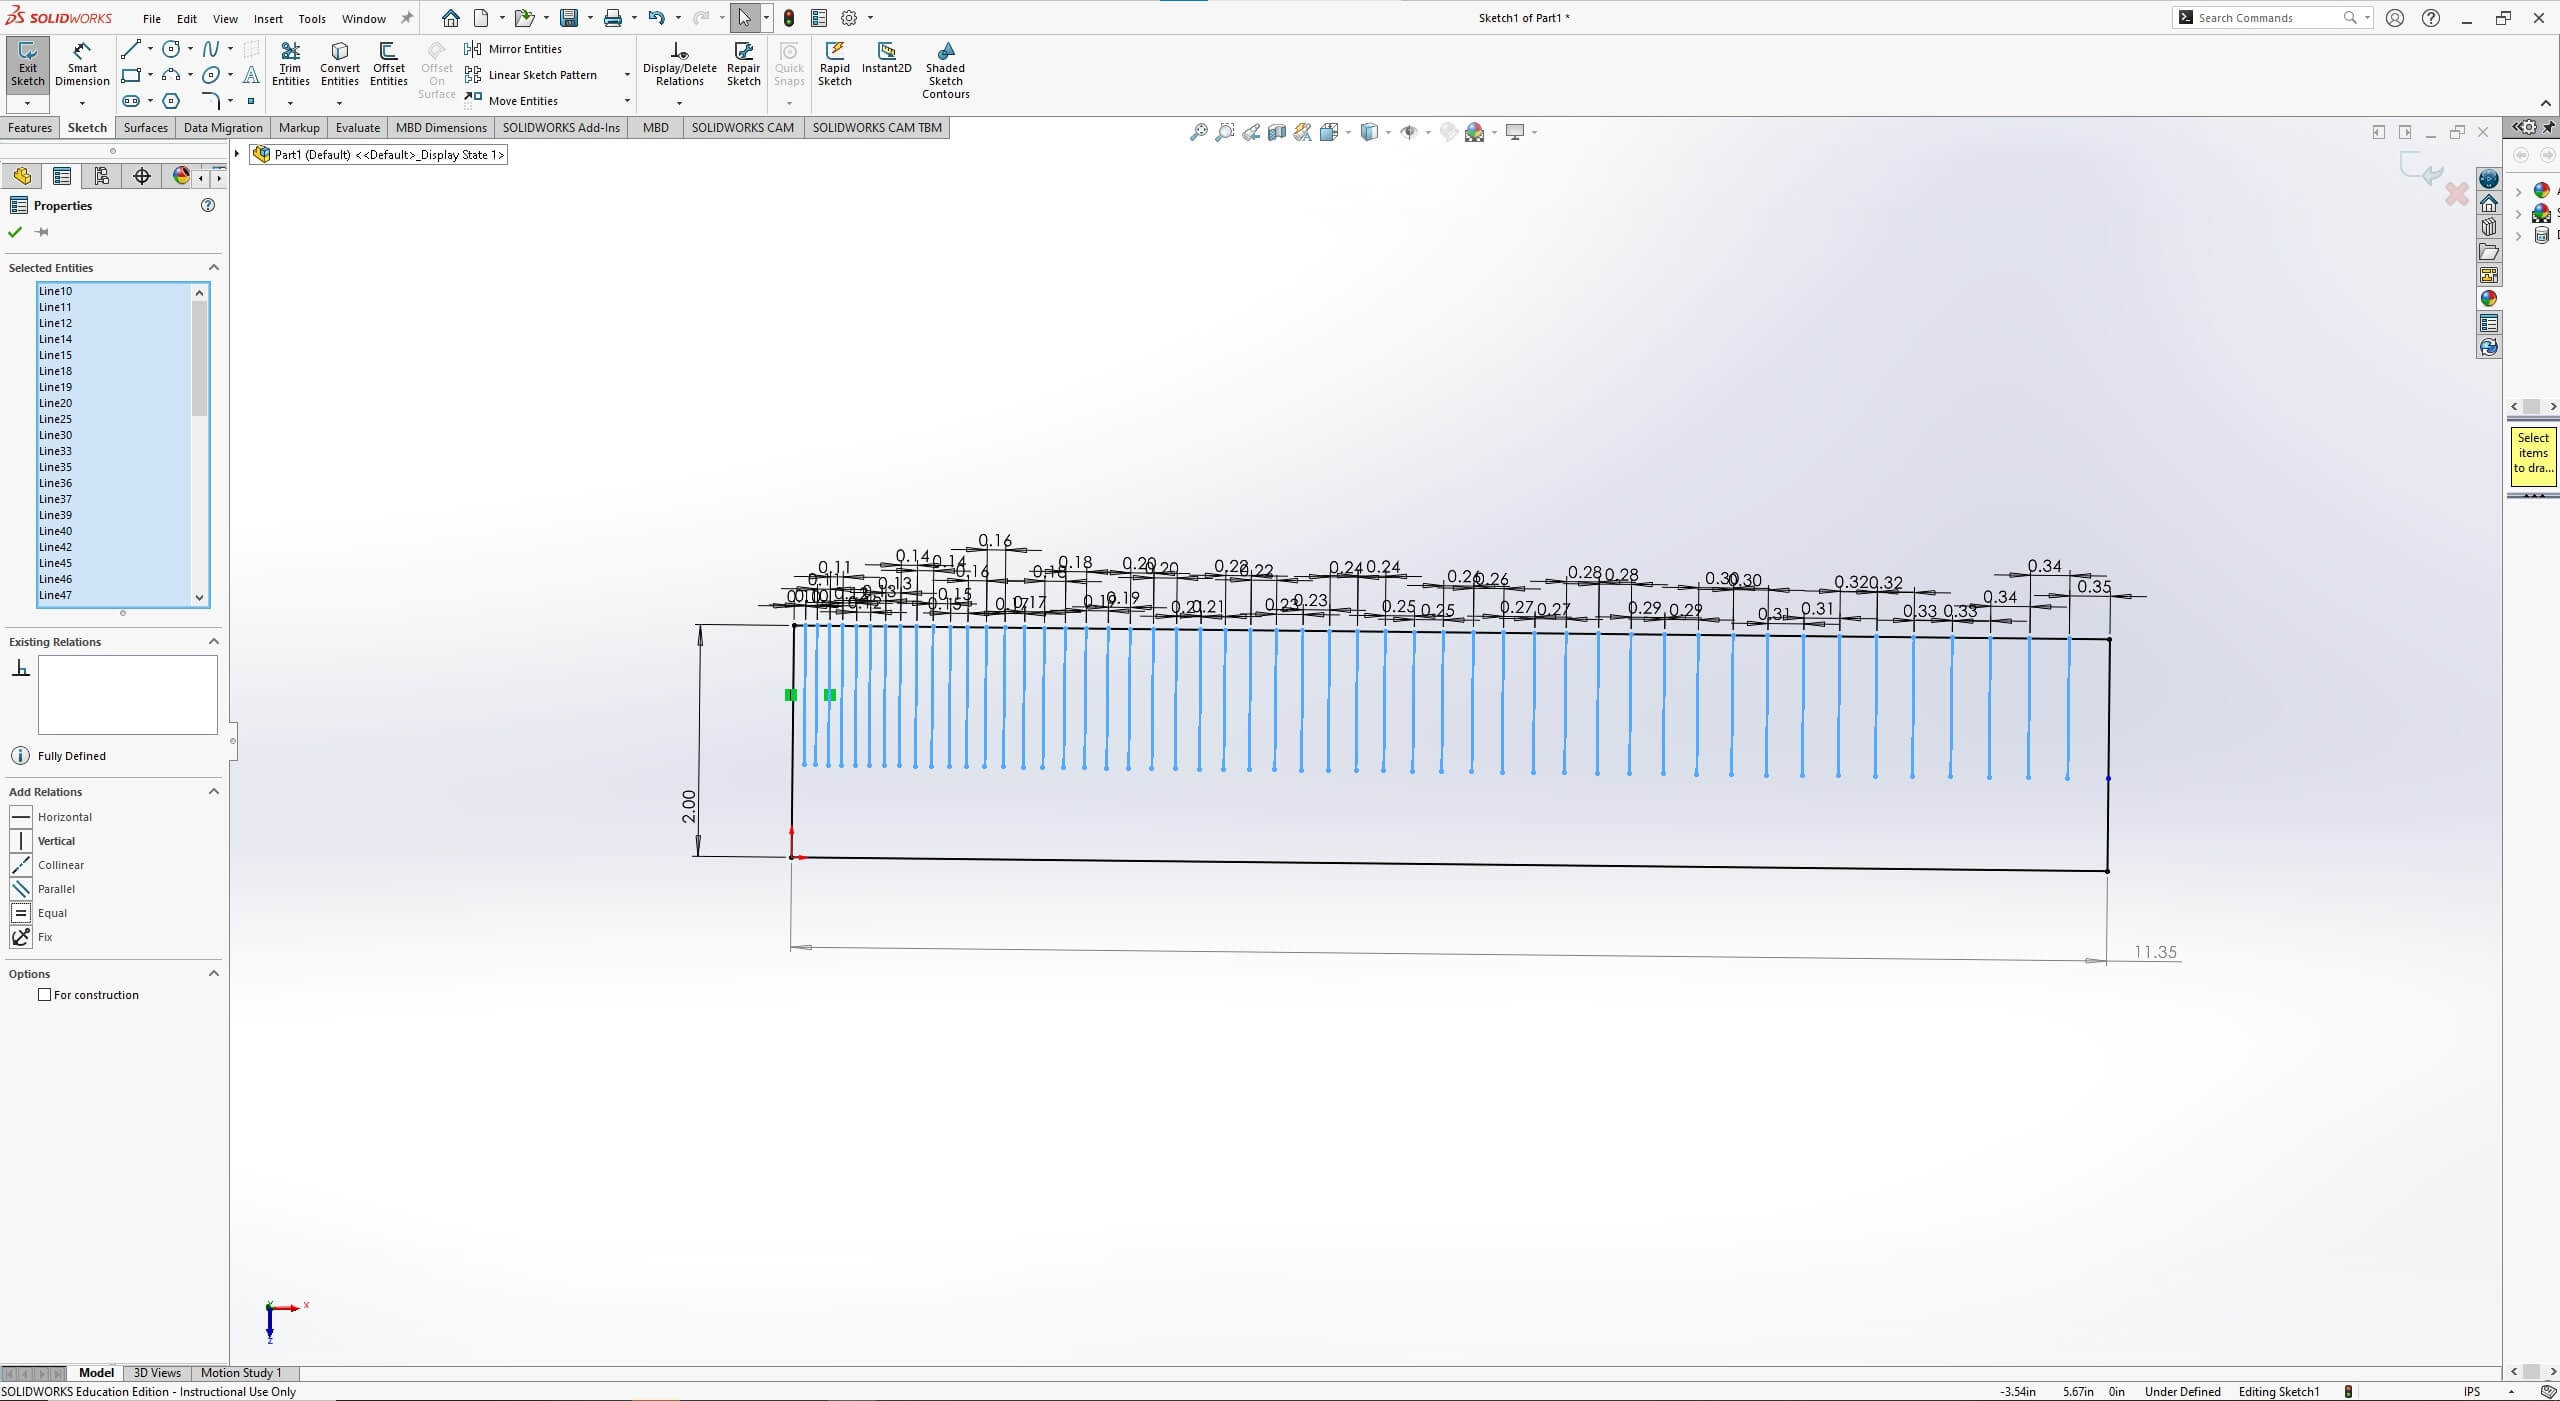Add Vertical relation
The image size is (2560, 1401).
(43, 841)
